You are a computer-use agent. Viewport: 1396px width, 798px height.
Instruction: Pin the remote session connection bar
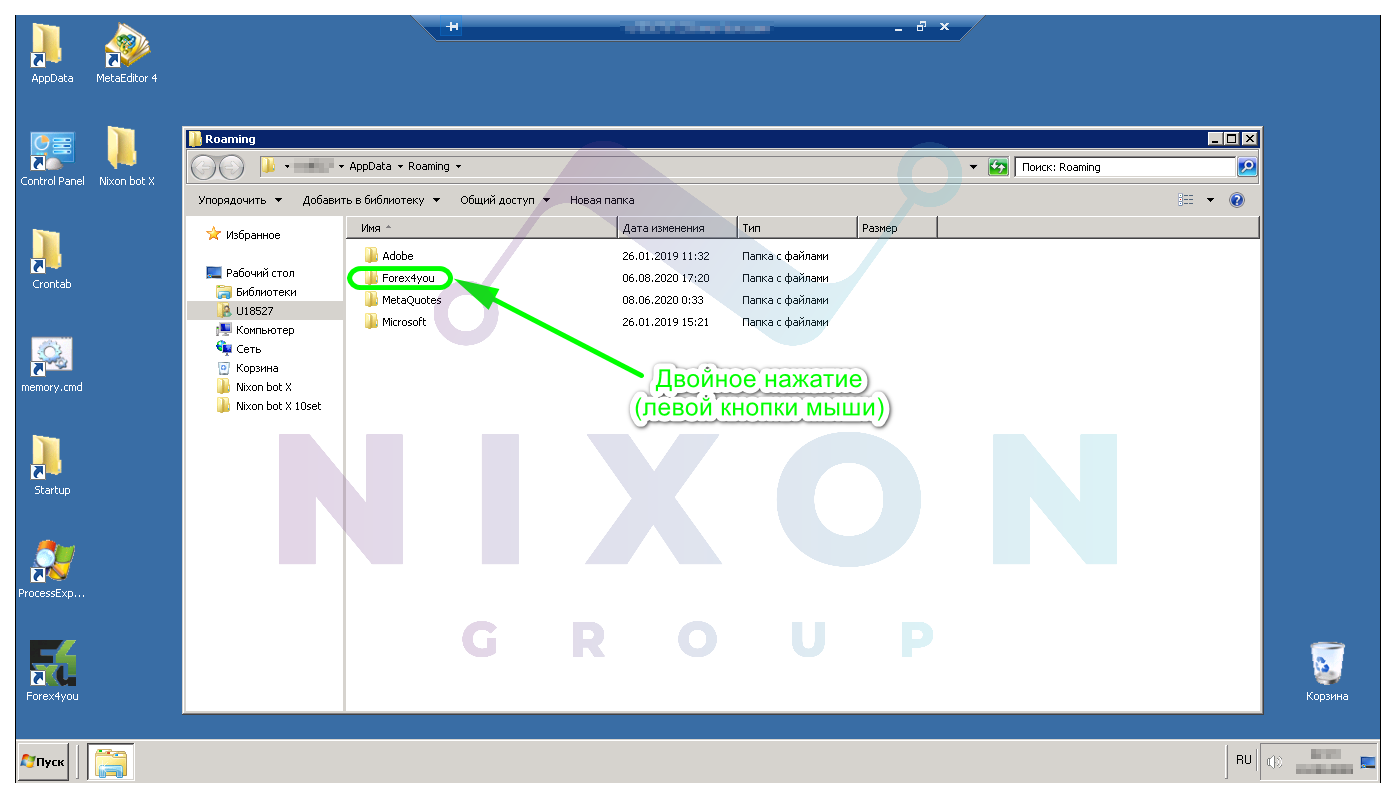(x=452, y=27)
